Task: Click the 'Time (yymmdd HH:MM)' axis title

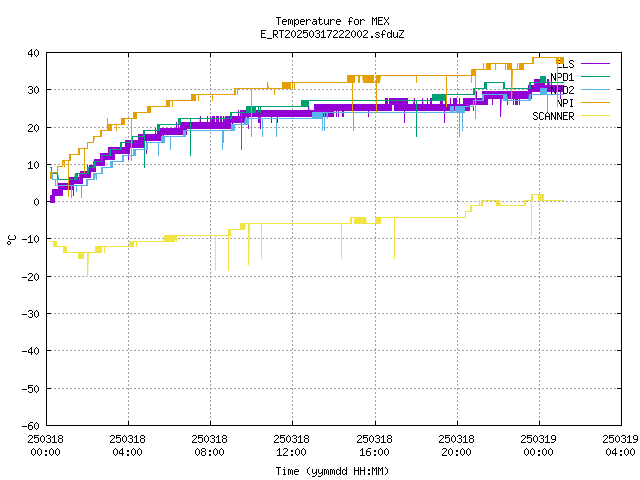Action: [332, 471]
